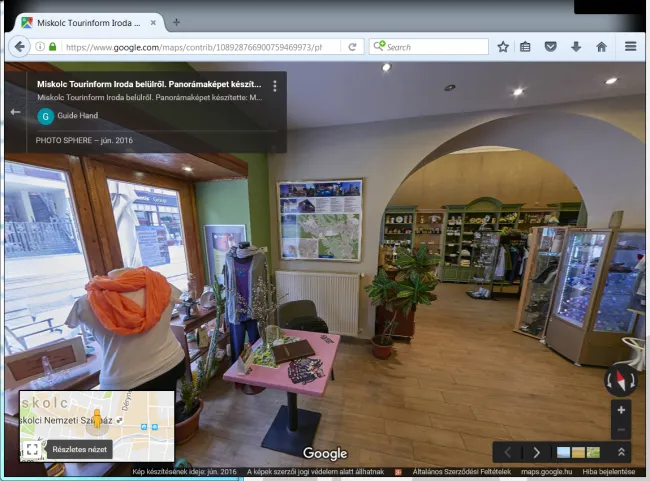Click the Pegman on the minimap
Viewport: 650px width, 481px height.
(97, 419)
